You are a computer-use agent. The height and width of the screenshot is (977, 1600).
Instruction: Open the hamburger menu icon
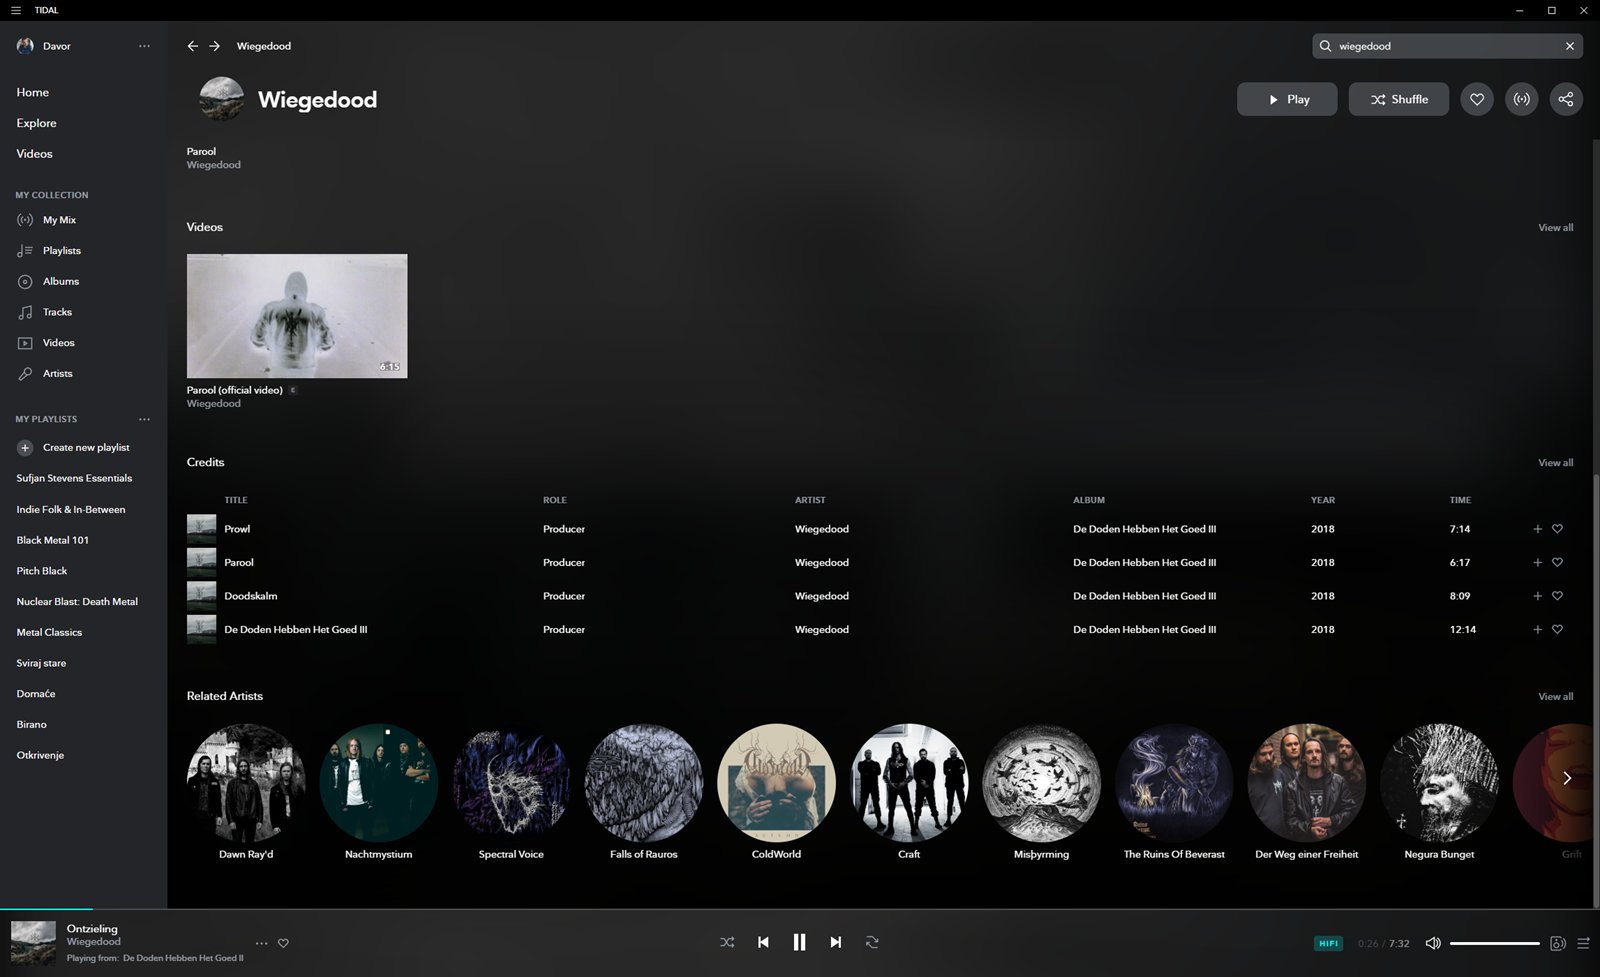(15, 10)
